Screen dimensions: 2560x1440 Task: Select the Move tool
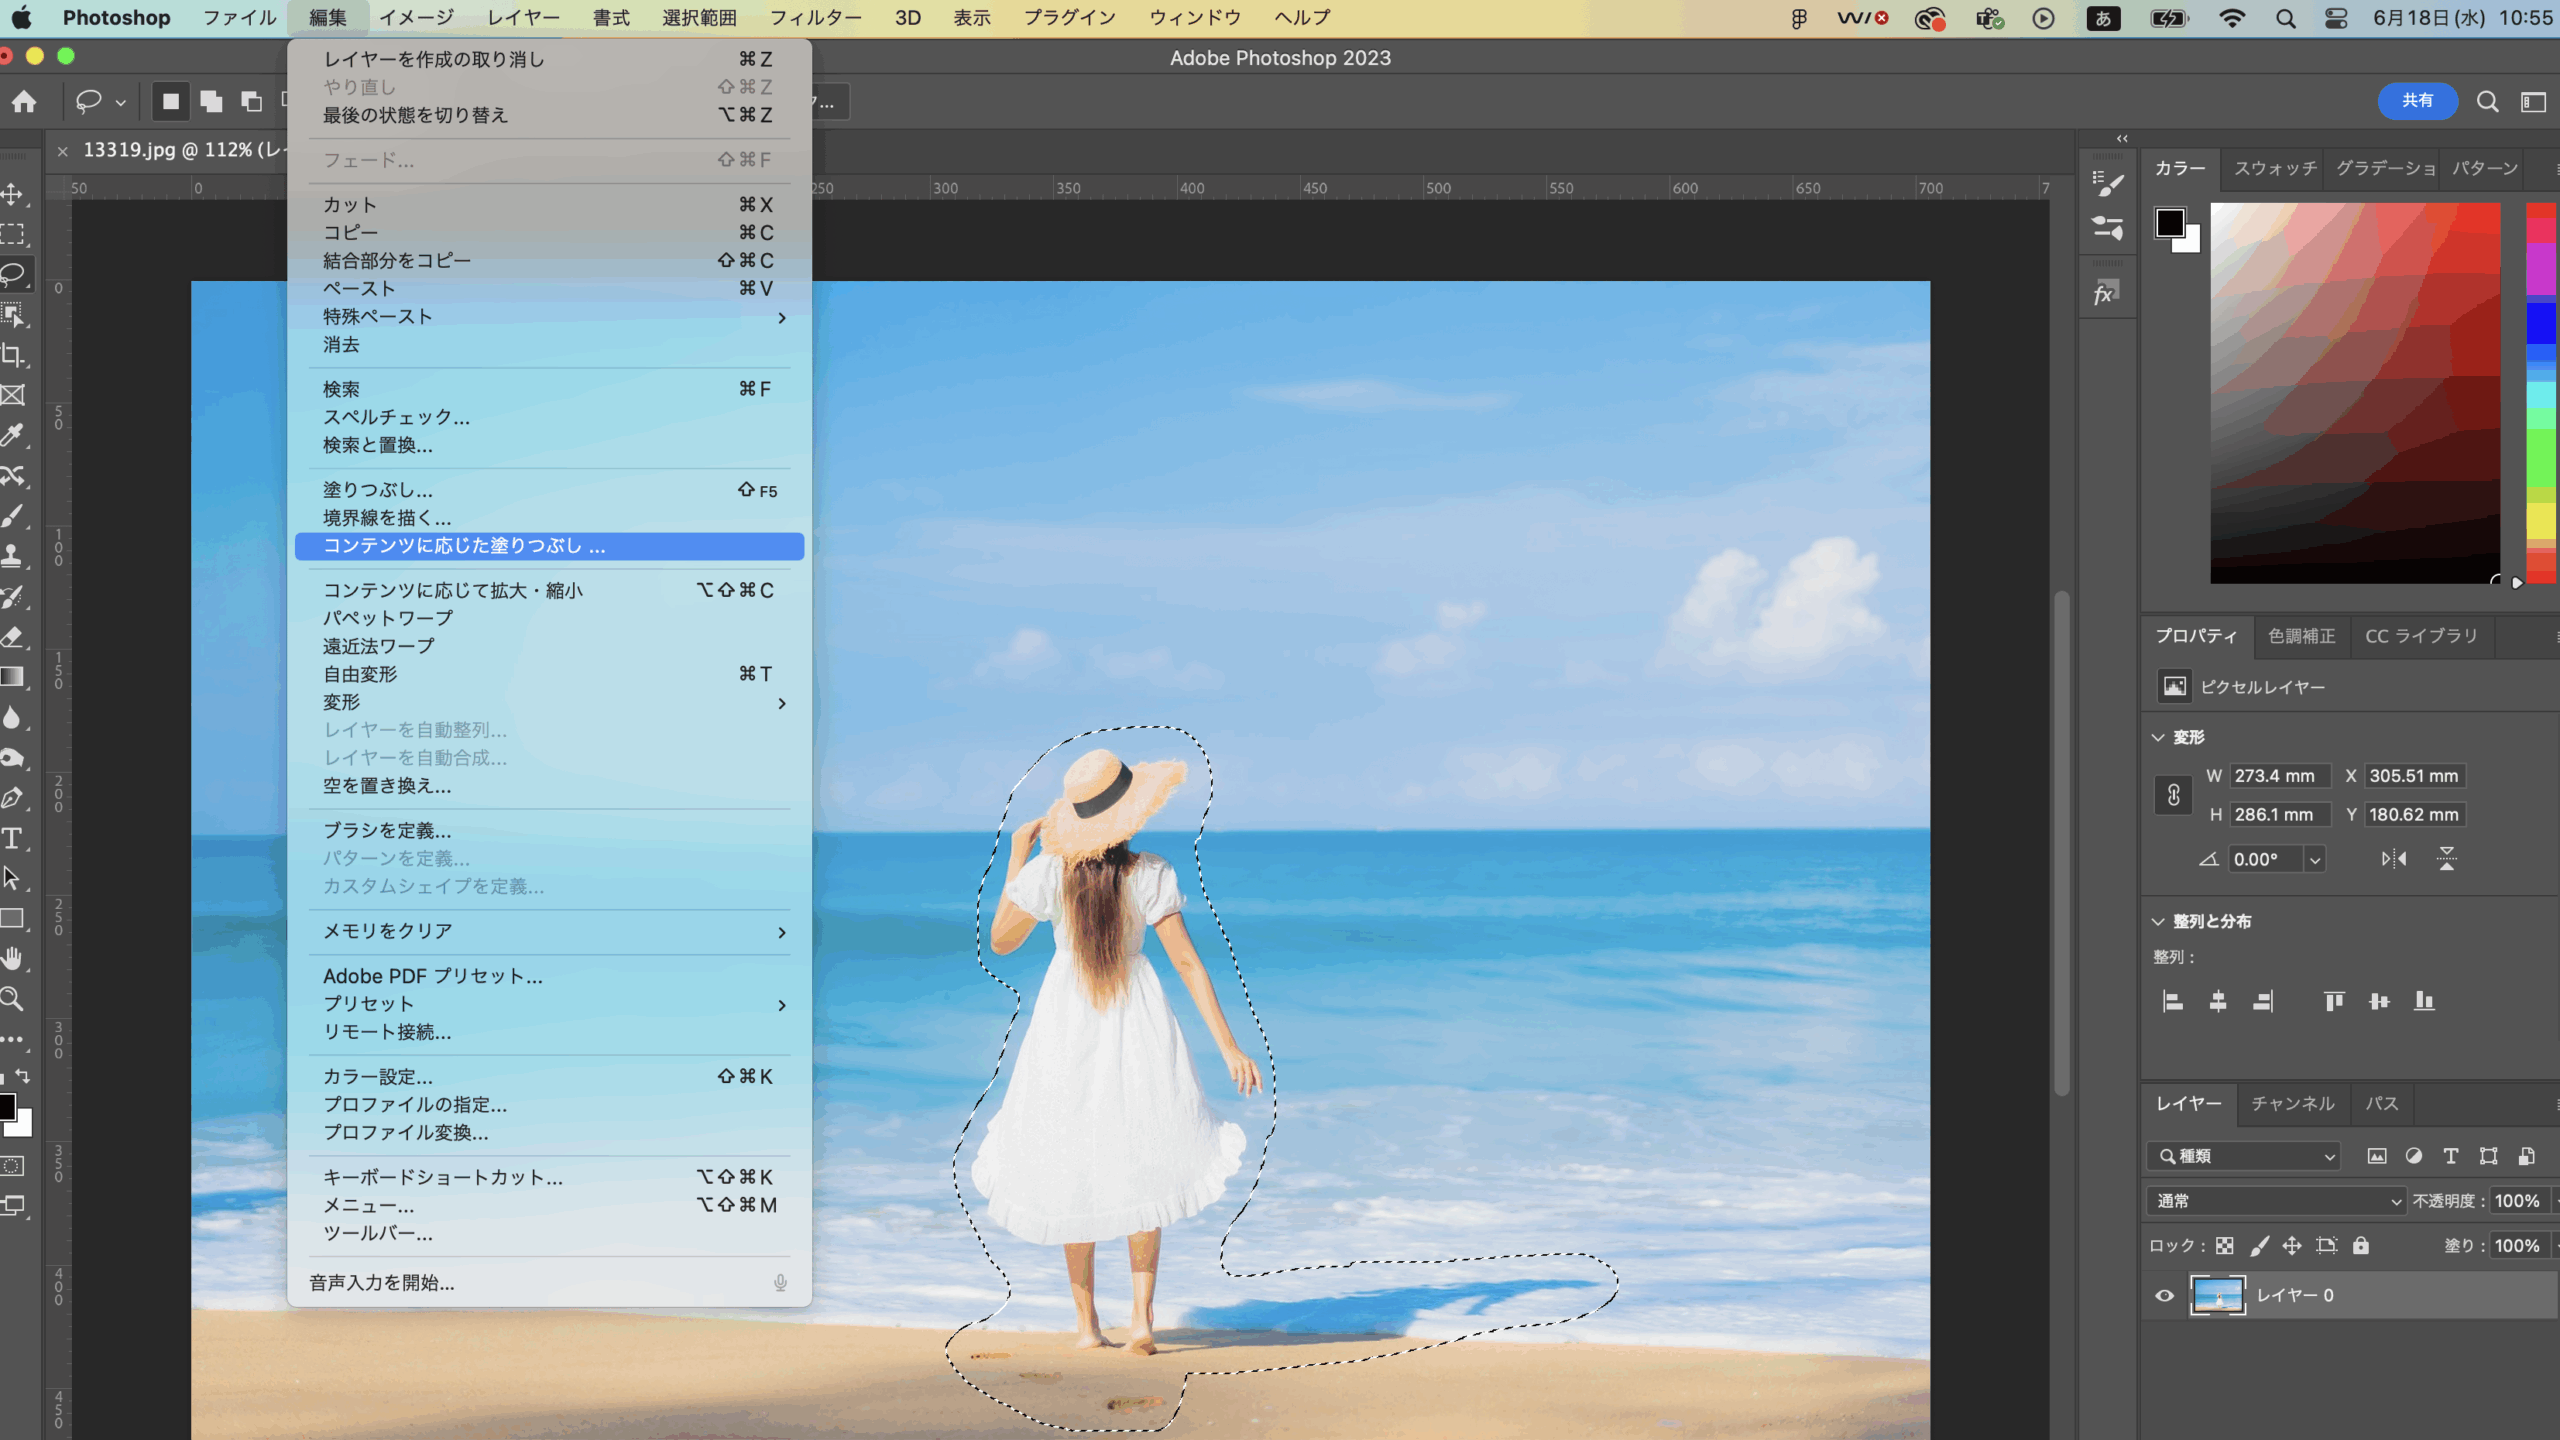pyautogui.click(x=13, y=194)
